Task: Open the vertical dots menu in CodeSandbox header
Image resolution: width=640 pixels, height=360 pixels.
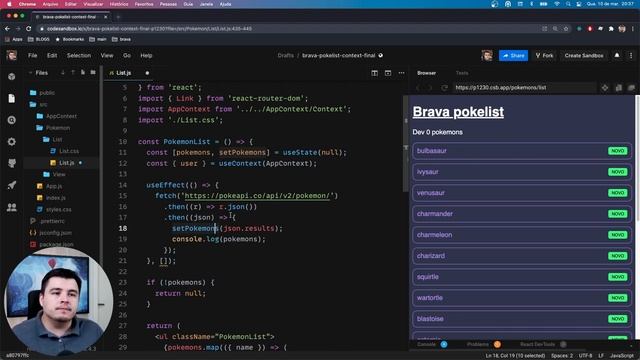Action: pos(631,56)
